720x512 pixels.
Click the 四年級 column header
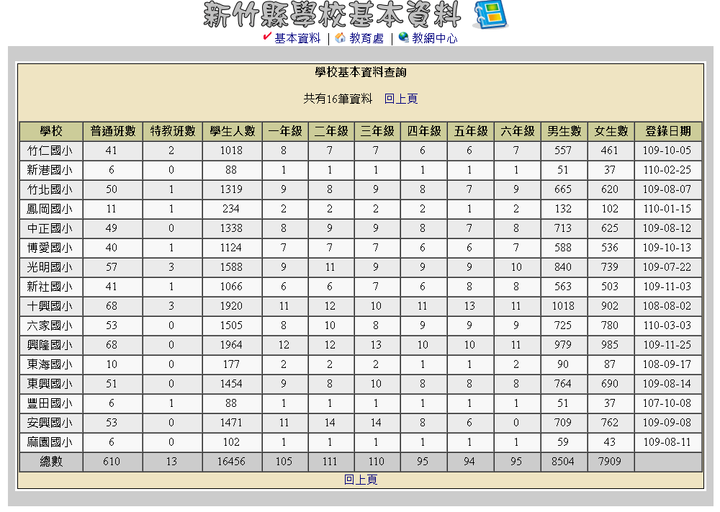click(x=424, y=131)
